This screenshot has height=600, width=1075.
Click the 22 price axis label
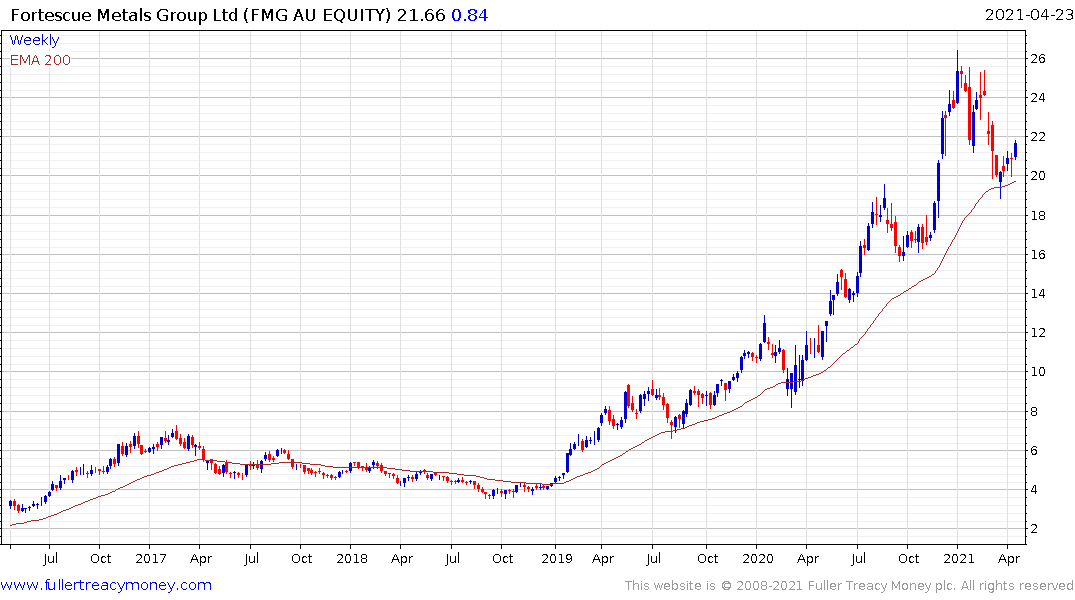click(1038, 137)
